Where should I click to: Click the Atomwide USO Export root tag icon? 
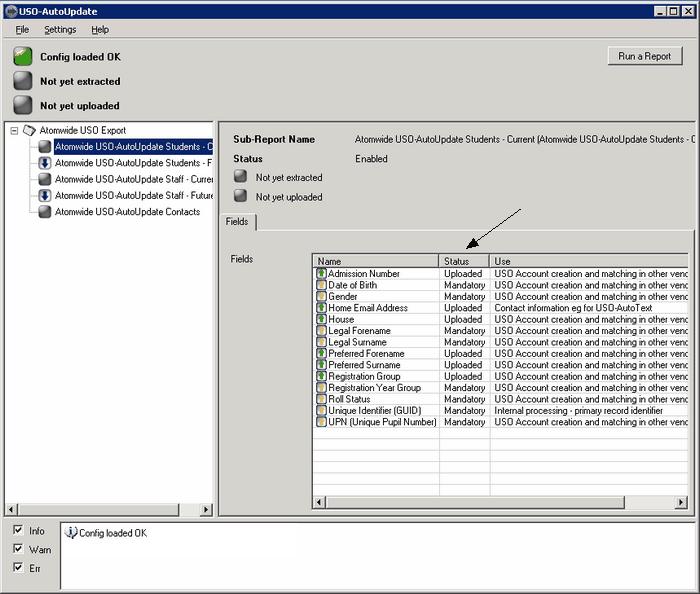point(29,130)
